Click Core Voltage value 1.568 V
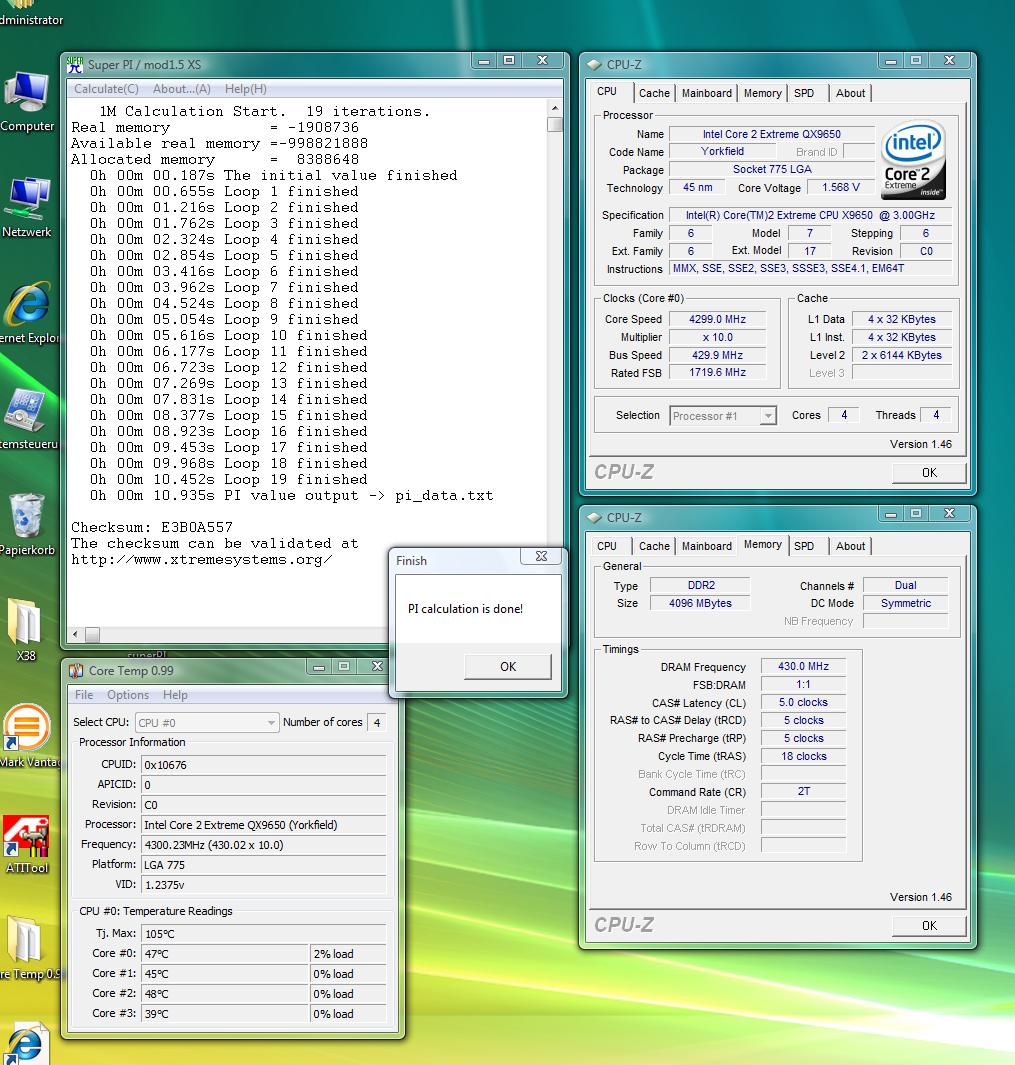 (840, 187)
